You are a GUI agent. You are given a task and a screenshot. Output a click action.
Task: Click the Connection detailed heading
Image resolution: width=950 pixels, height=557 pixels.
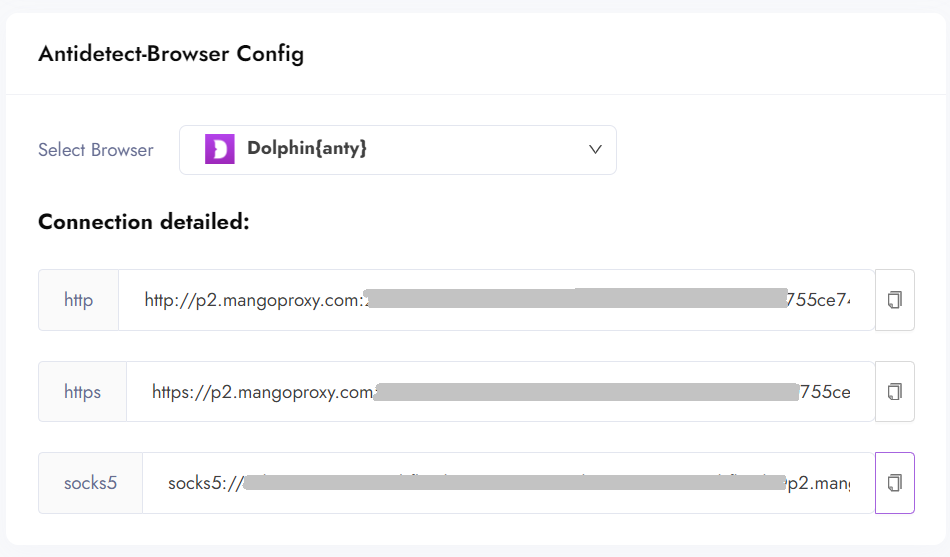point(143,222)
